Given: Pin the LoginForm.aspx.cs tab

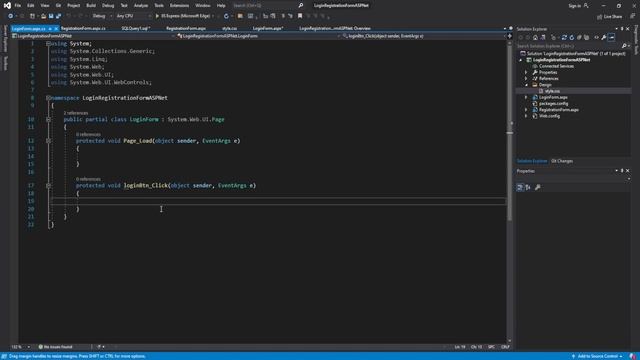Looking at the screenshot, I should click(x=50, y=29).
